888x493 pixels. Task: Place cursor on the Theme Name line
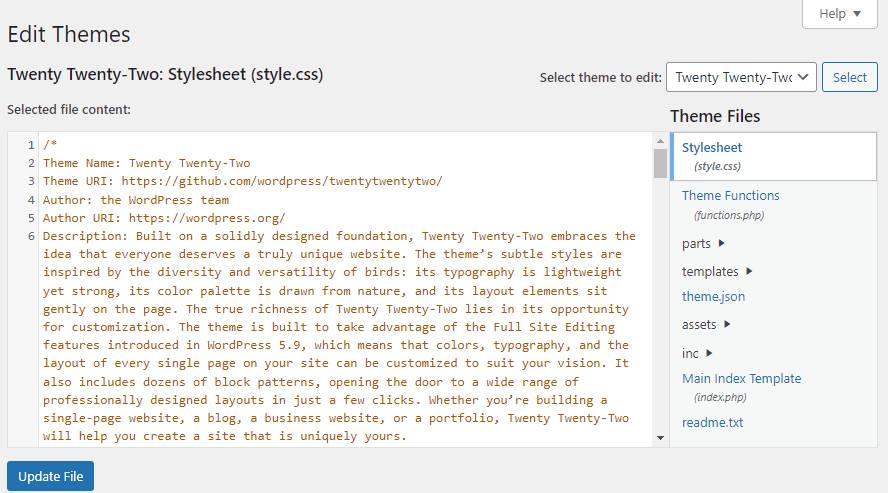tap(146, 163)
